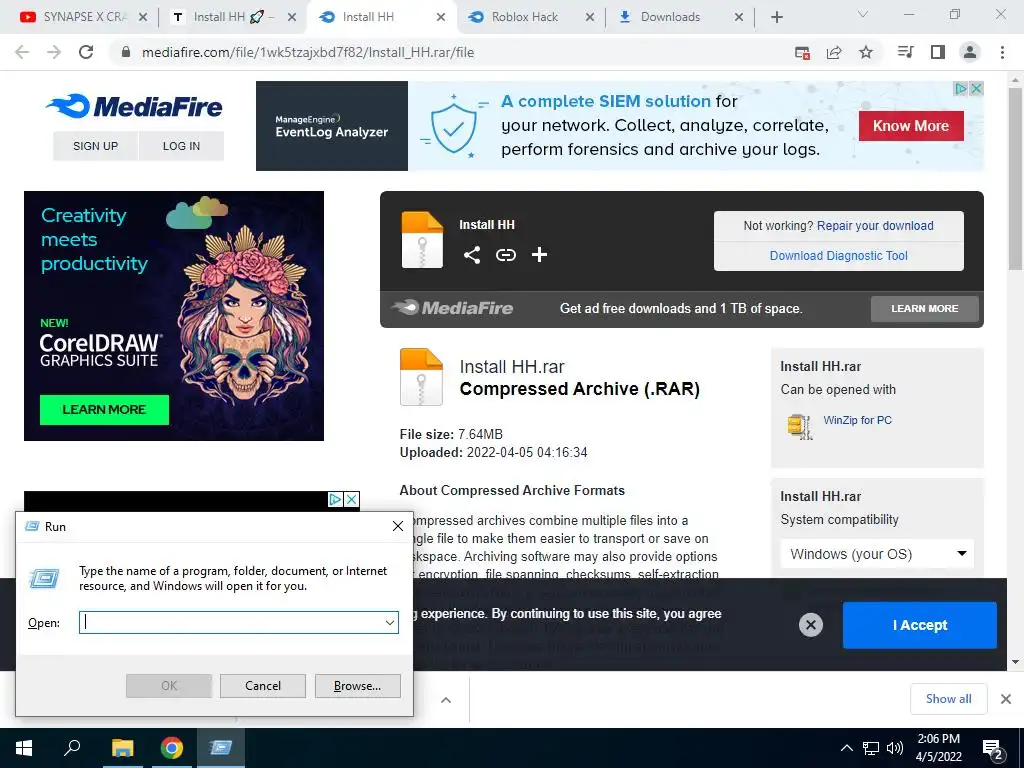Click Chrome icon in taskbar

coord(172,748)
